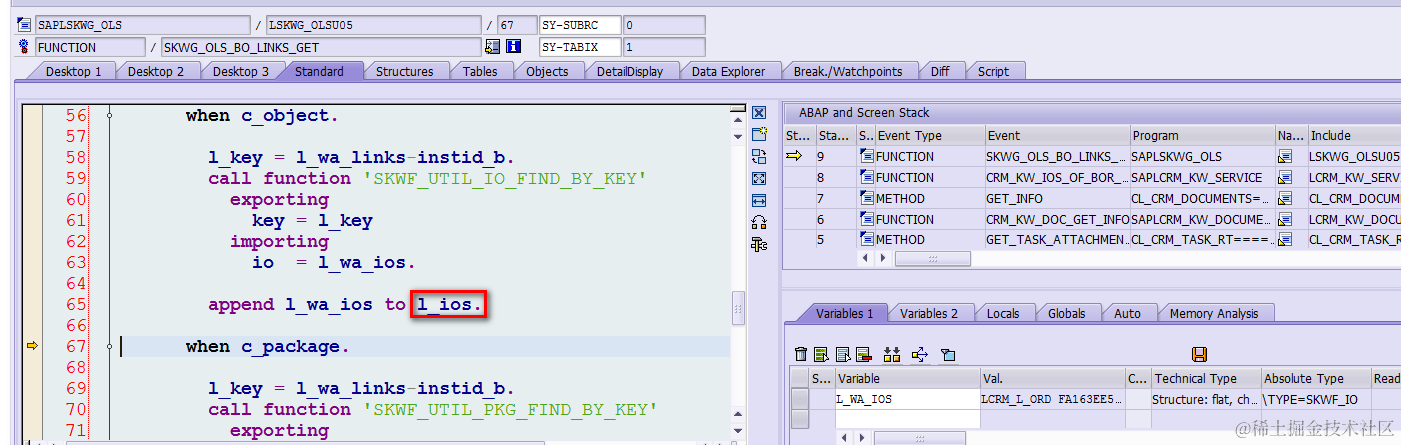Click the orange save floppy disk icon

coord(1200,354)
